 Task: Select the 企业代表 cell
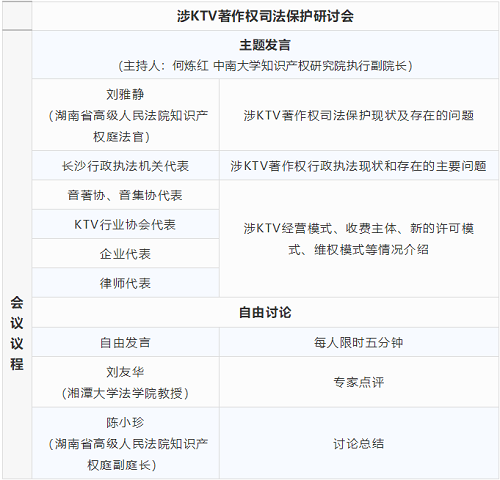coord(125,254)
